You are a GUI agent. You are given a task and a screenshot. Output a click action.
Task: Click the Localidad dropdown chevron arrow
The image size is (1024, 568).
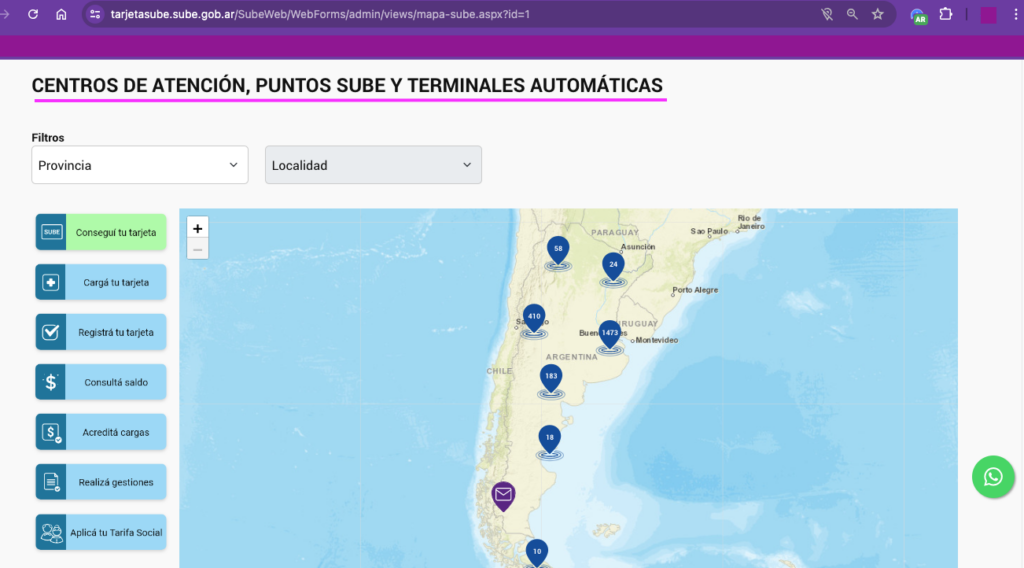click(x=467, y=165)
